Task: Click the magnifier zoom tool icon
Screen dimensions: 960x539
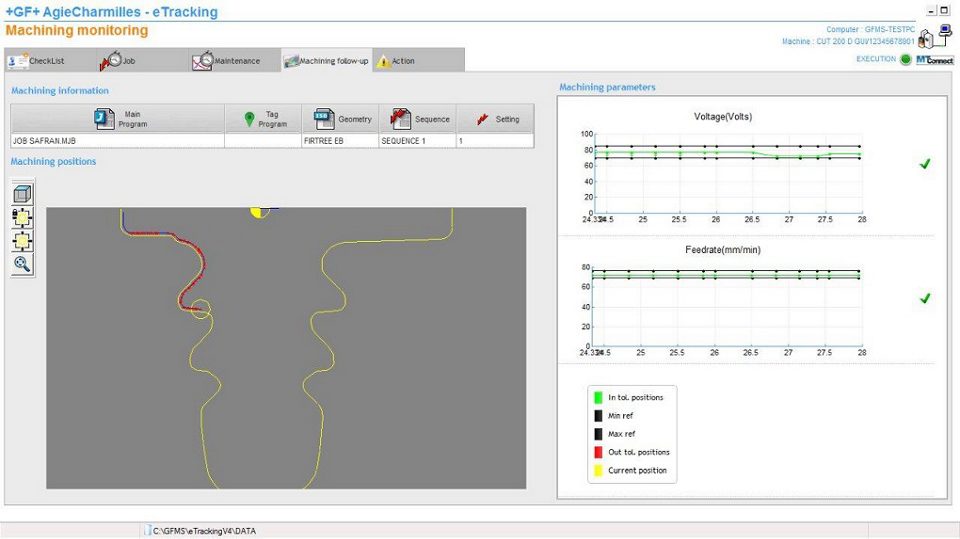Action: 22,264
